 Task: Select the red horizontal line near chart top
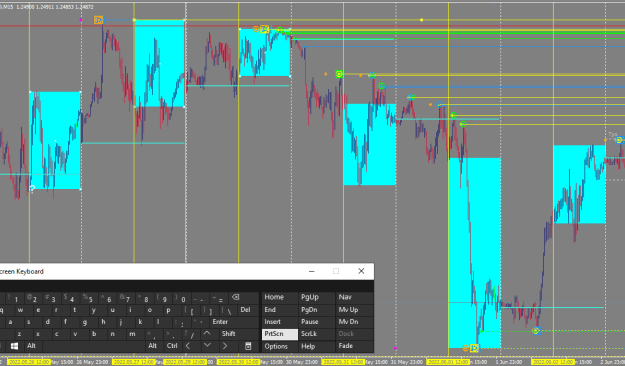point(312,26)
